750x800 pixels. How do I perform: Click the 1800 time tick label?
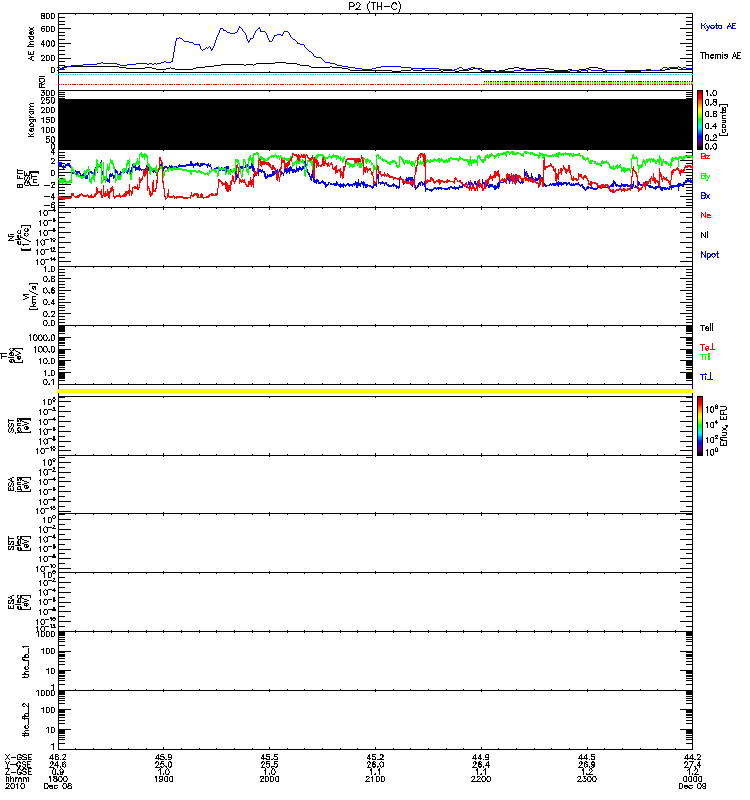point(58,779)
